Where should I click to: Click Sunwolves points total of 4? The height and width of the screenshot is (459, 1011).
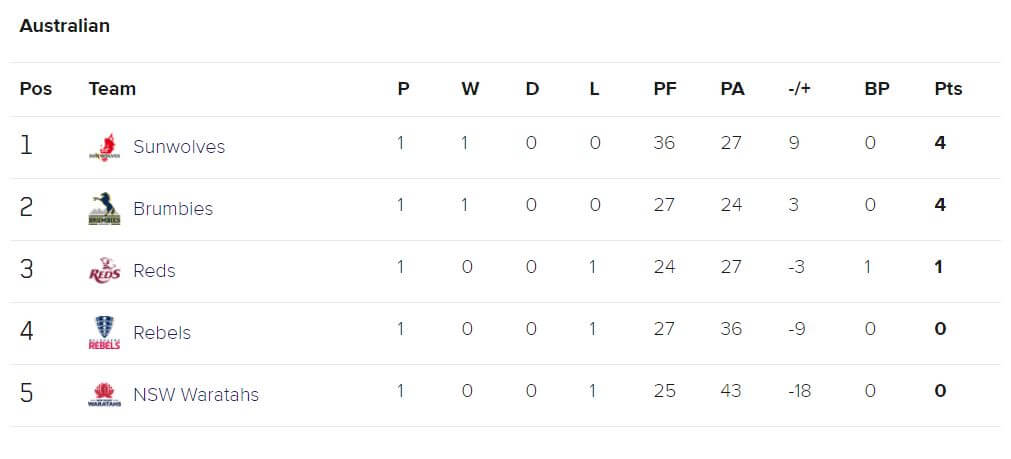point(940,143)
